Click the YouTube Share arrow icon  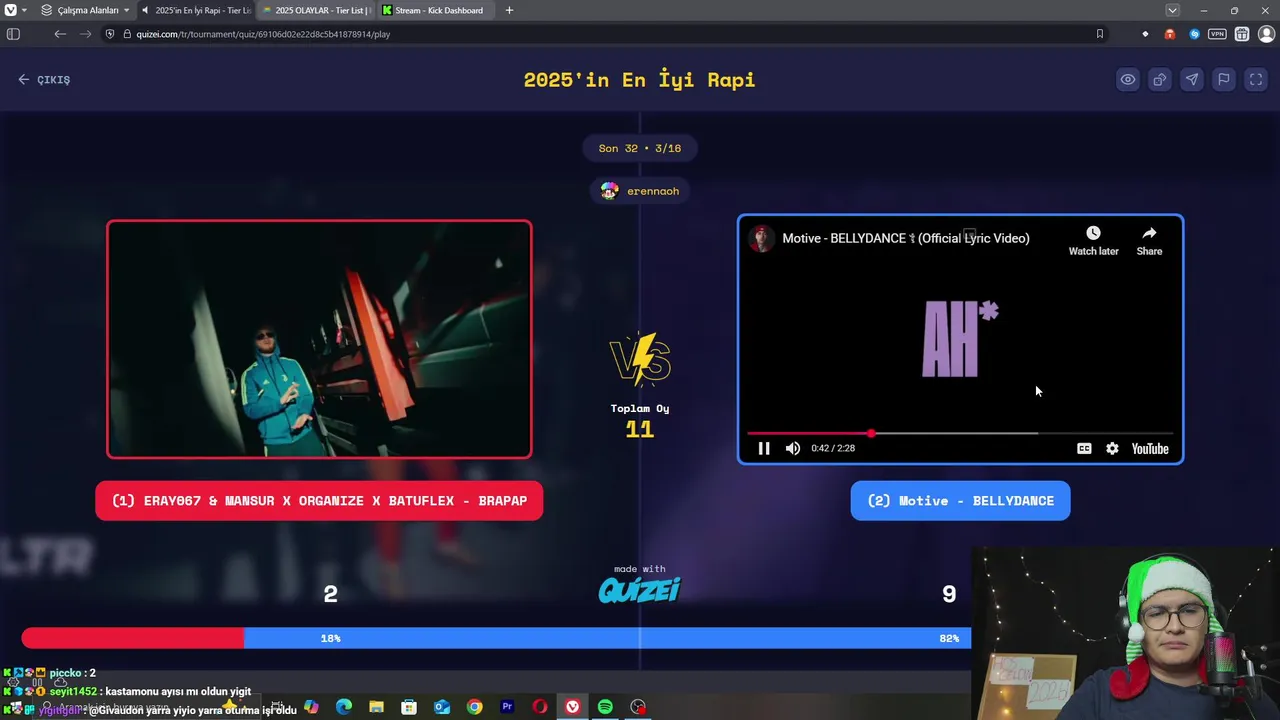(1149, 240)
